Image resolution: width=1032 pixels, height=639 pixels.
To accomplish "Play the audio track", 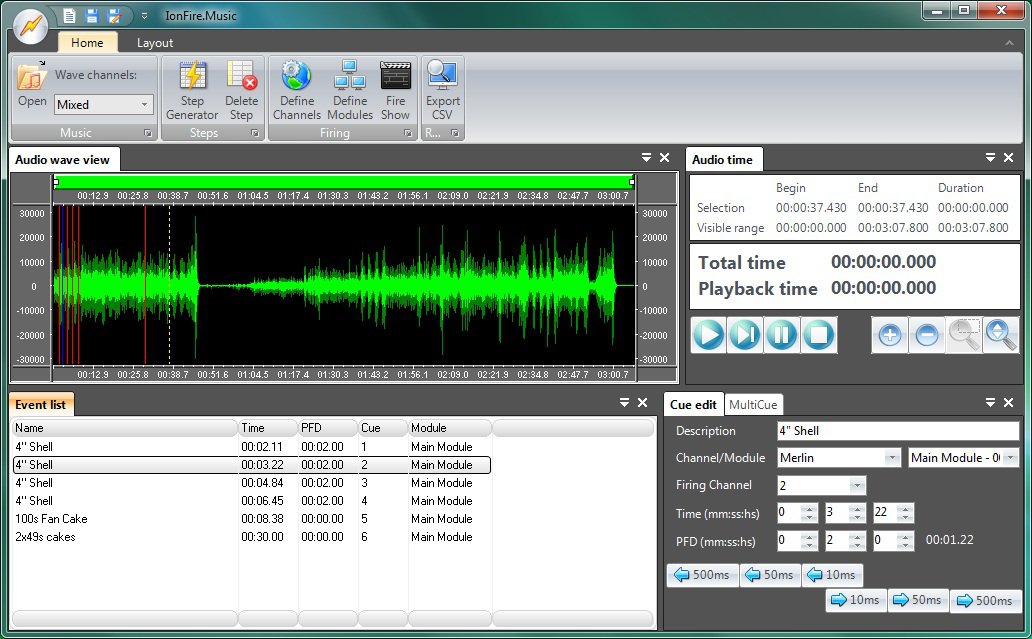I will 709,335.
